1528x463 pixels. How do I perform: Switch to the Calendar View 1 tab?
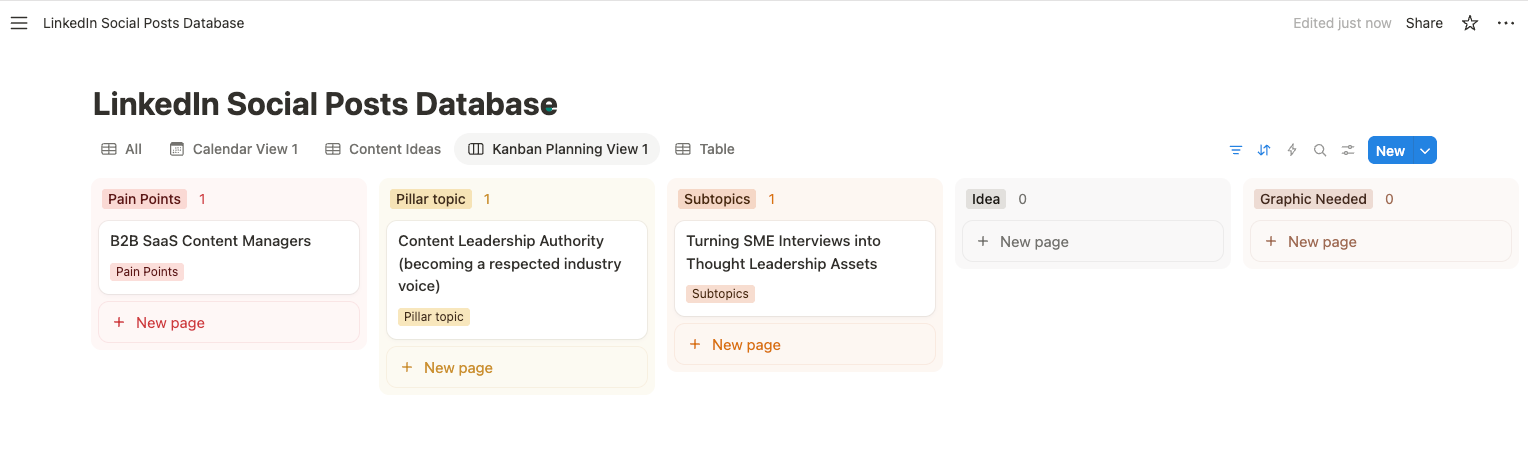coord(234,149)
